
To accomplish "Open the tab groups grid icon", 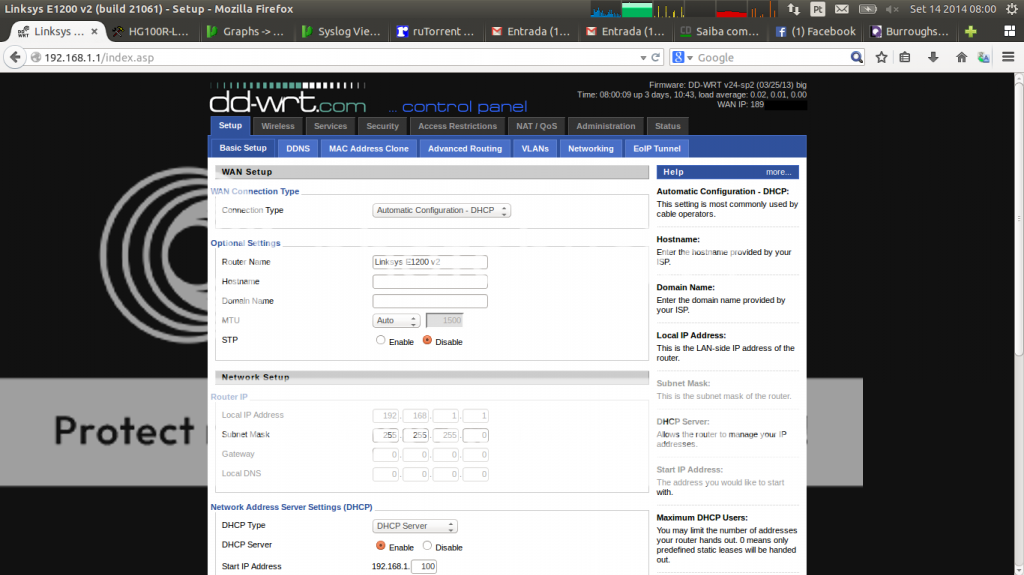I will [x=1009, y=31].
